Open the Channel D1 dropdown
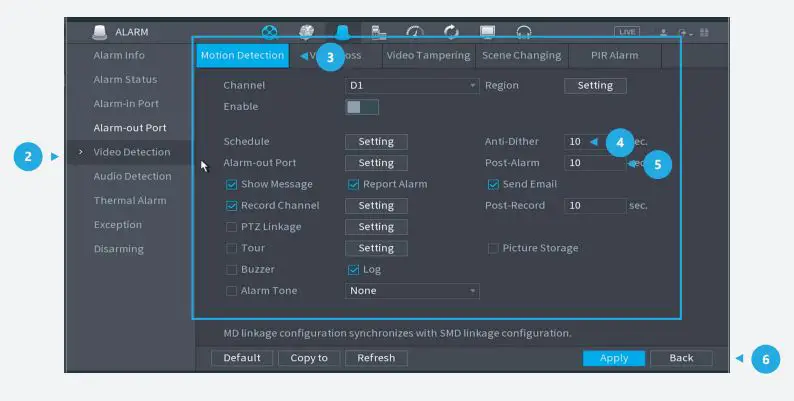 click(x=412, y=86)
